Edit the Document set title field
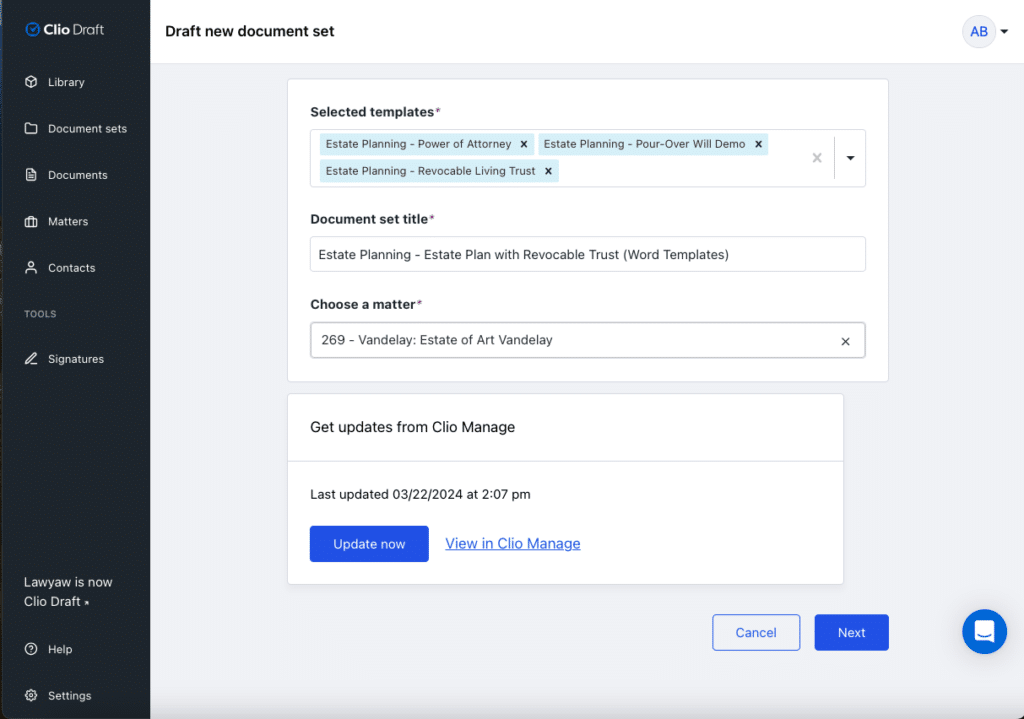This screenshot has width=1024, height=719. coord(587,254)
